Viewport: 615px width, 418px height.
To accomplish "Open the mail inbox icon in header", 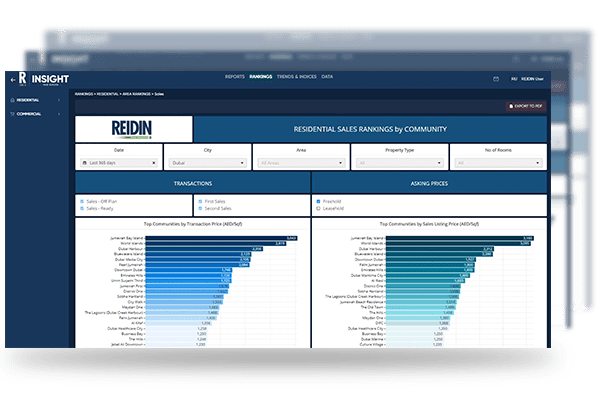I will (496, 79).
